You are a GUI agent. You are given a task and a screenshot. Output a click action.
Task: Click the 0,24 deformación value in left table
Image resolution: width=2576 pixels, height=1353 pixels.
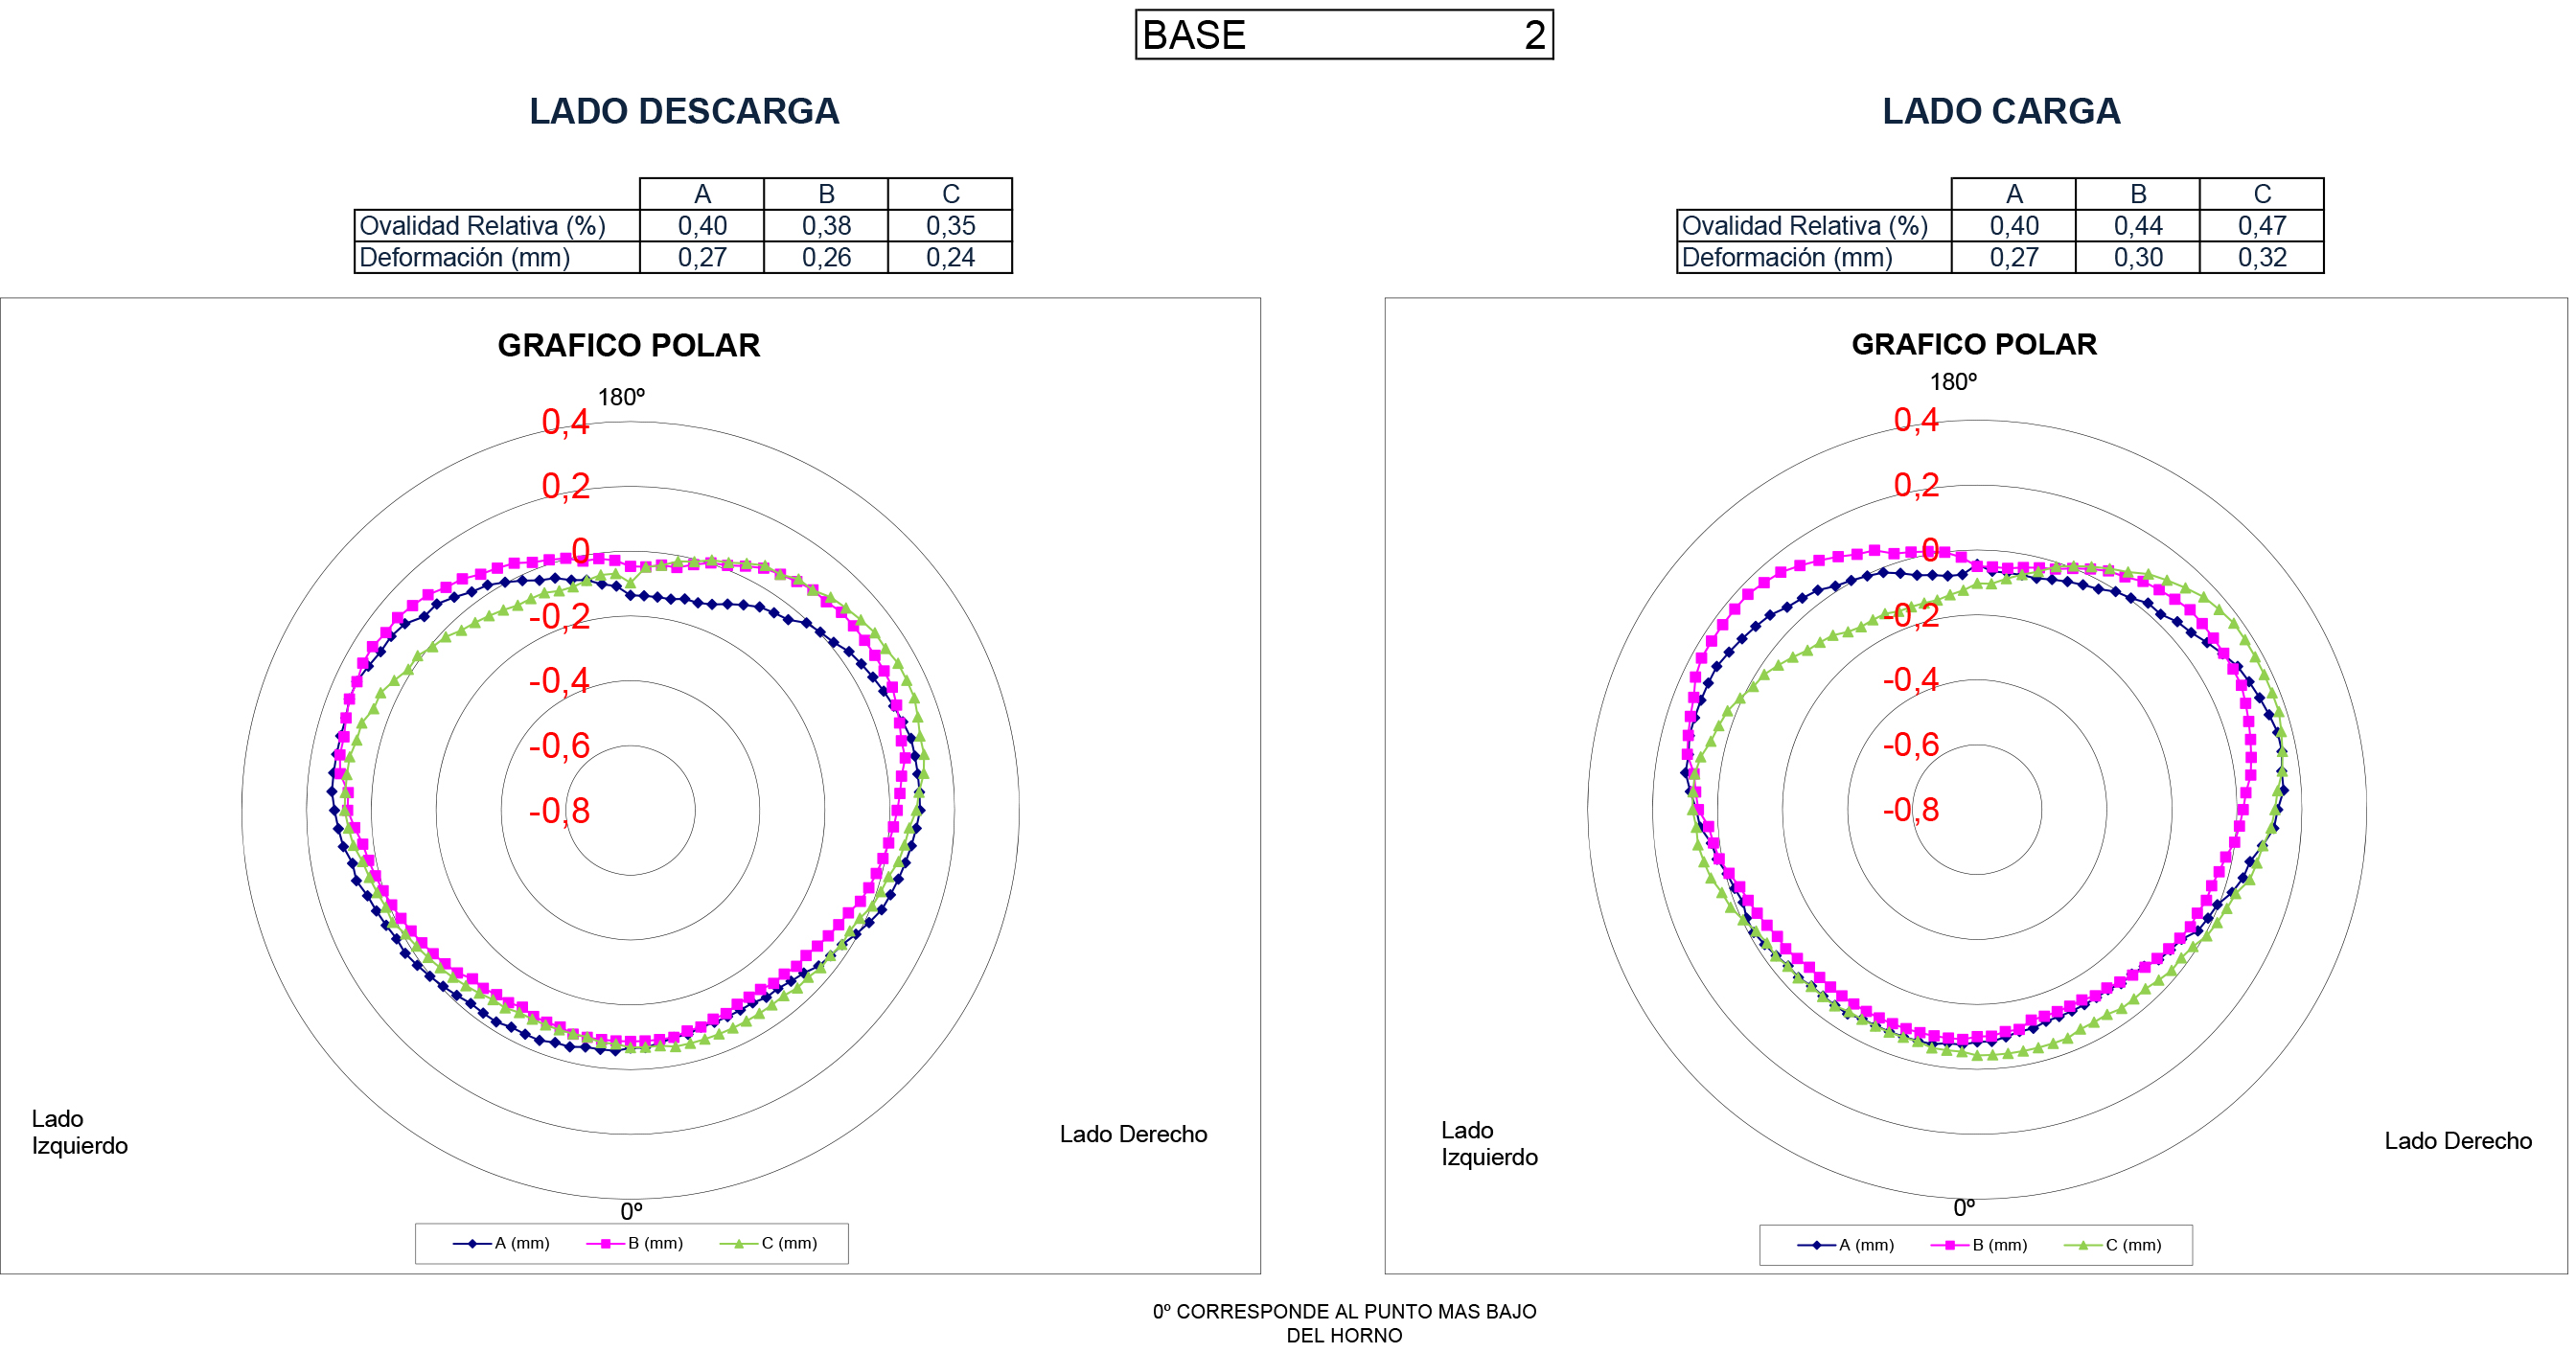point(949,258)
